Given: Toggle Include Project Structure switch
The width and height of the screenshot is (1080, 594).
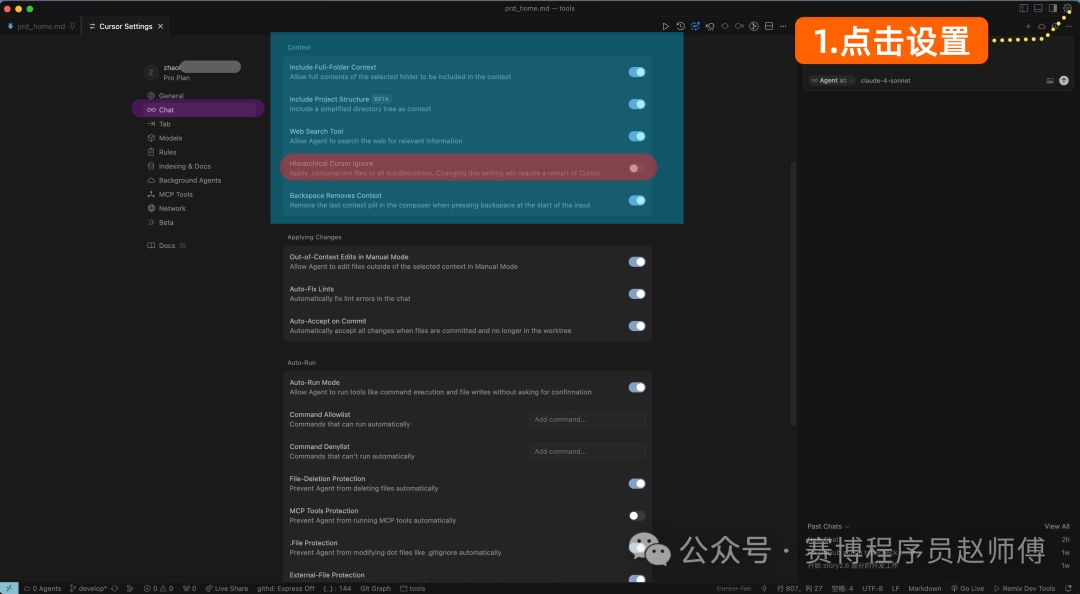Looking at the screenshot, I should [636, 104].
